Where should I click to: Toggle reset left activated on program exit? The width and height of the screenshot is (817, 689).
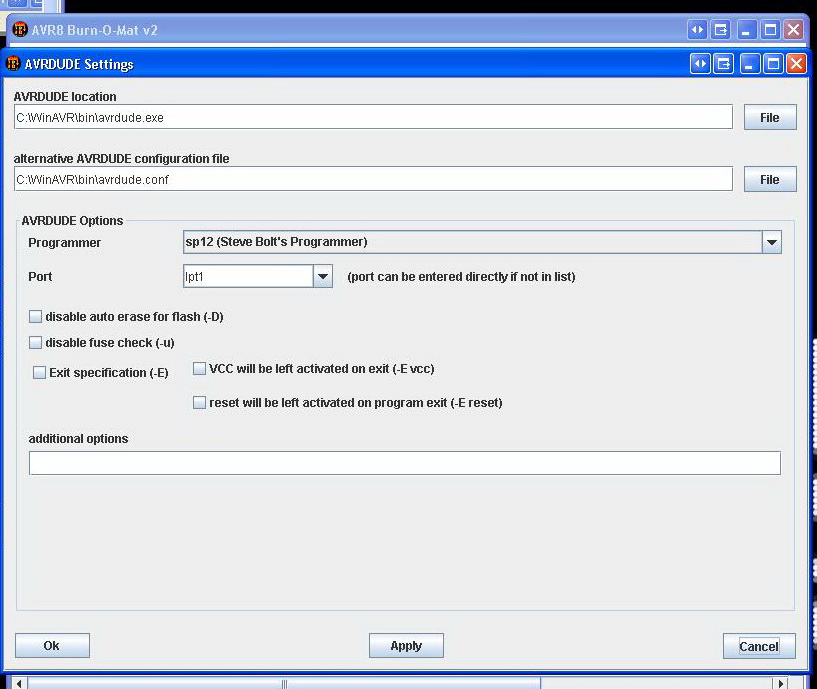click(199, 402)
